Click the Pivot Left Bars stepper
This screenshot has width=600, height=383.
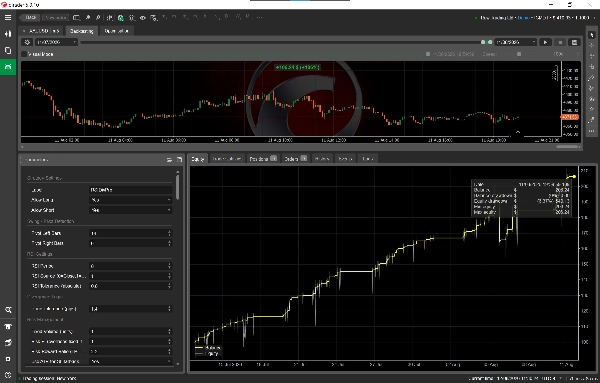[x=169, y=233]
